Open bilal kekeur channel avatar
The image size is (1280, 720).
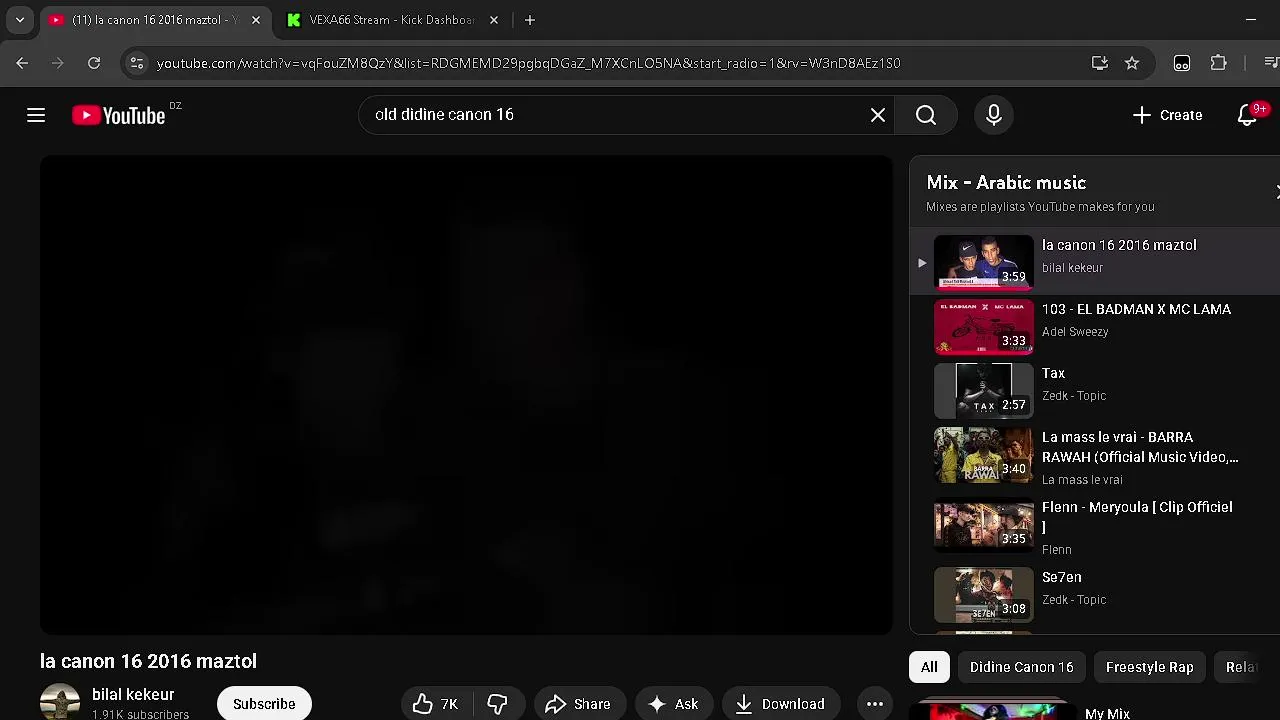coord(60,703)
